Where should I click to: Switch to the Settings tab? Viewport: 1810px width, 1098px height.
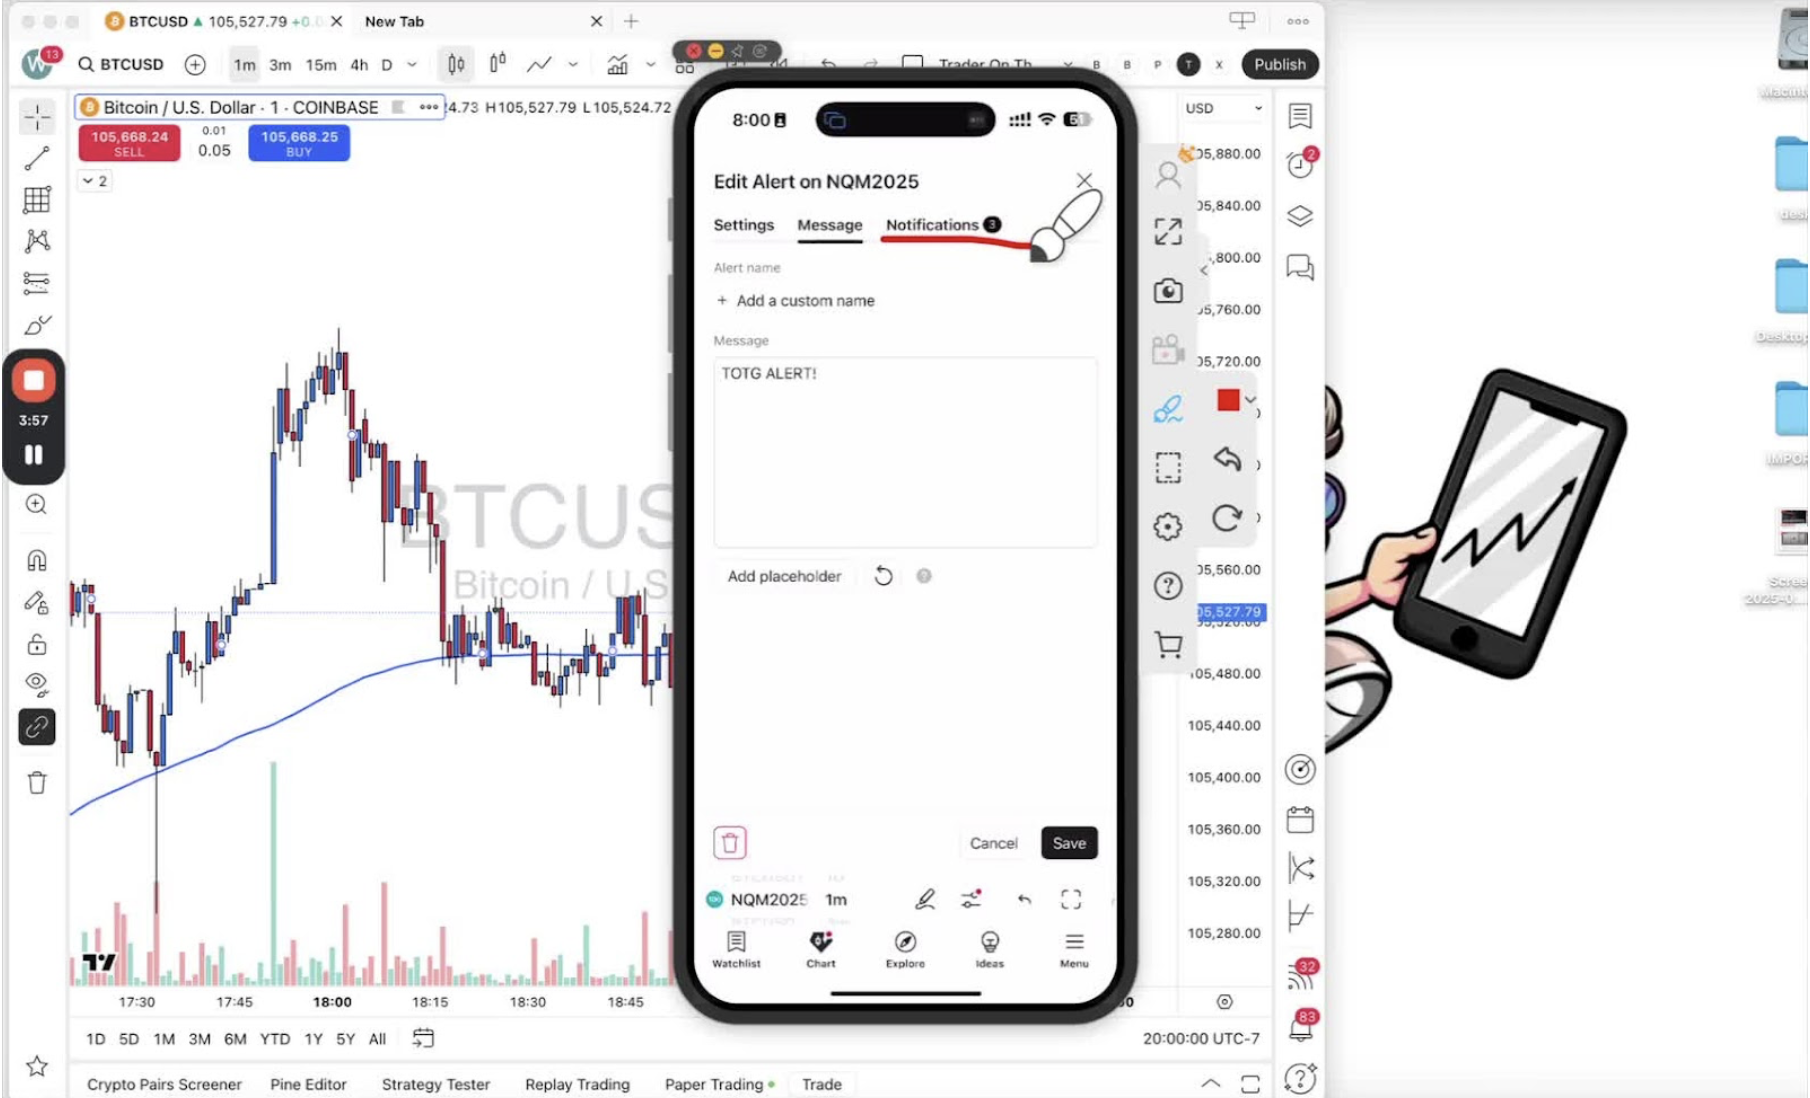tap(743, 225)
